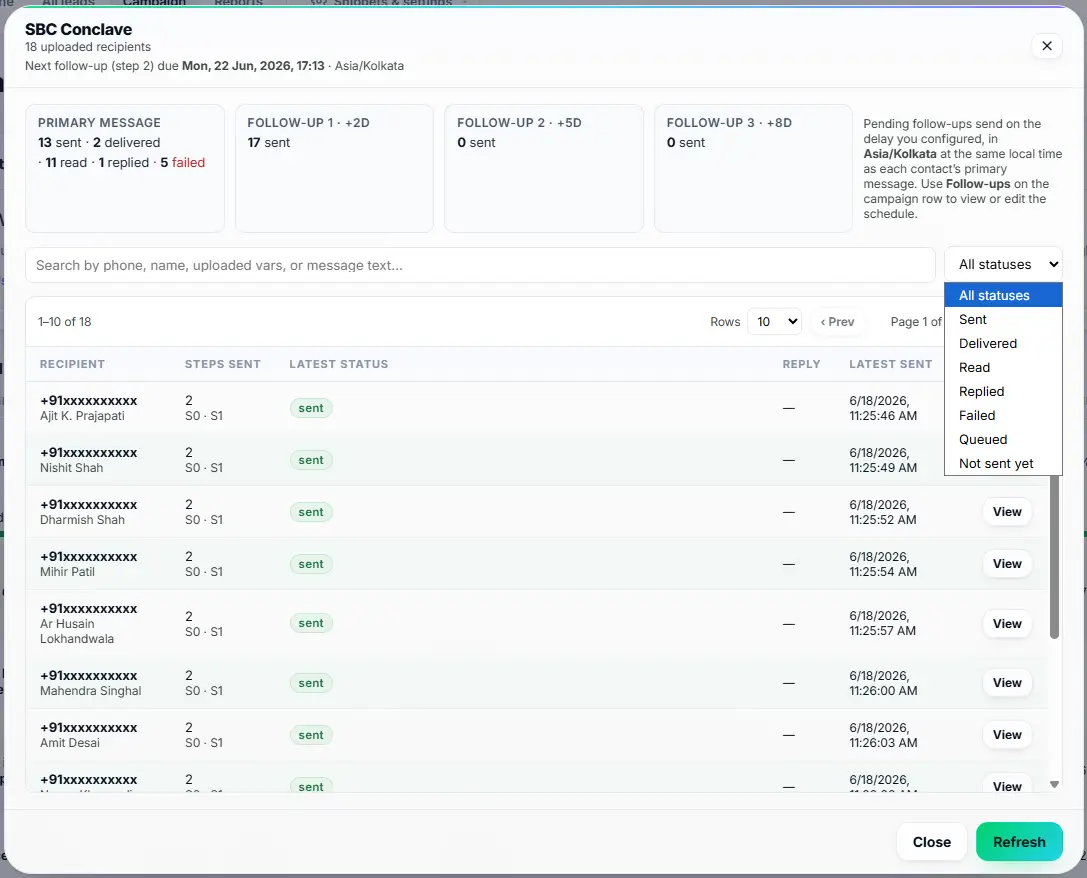The width and height of the screenshot is (1087, 878).
Task: Filter recipients by Failed status
Action: [1003, 416]
